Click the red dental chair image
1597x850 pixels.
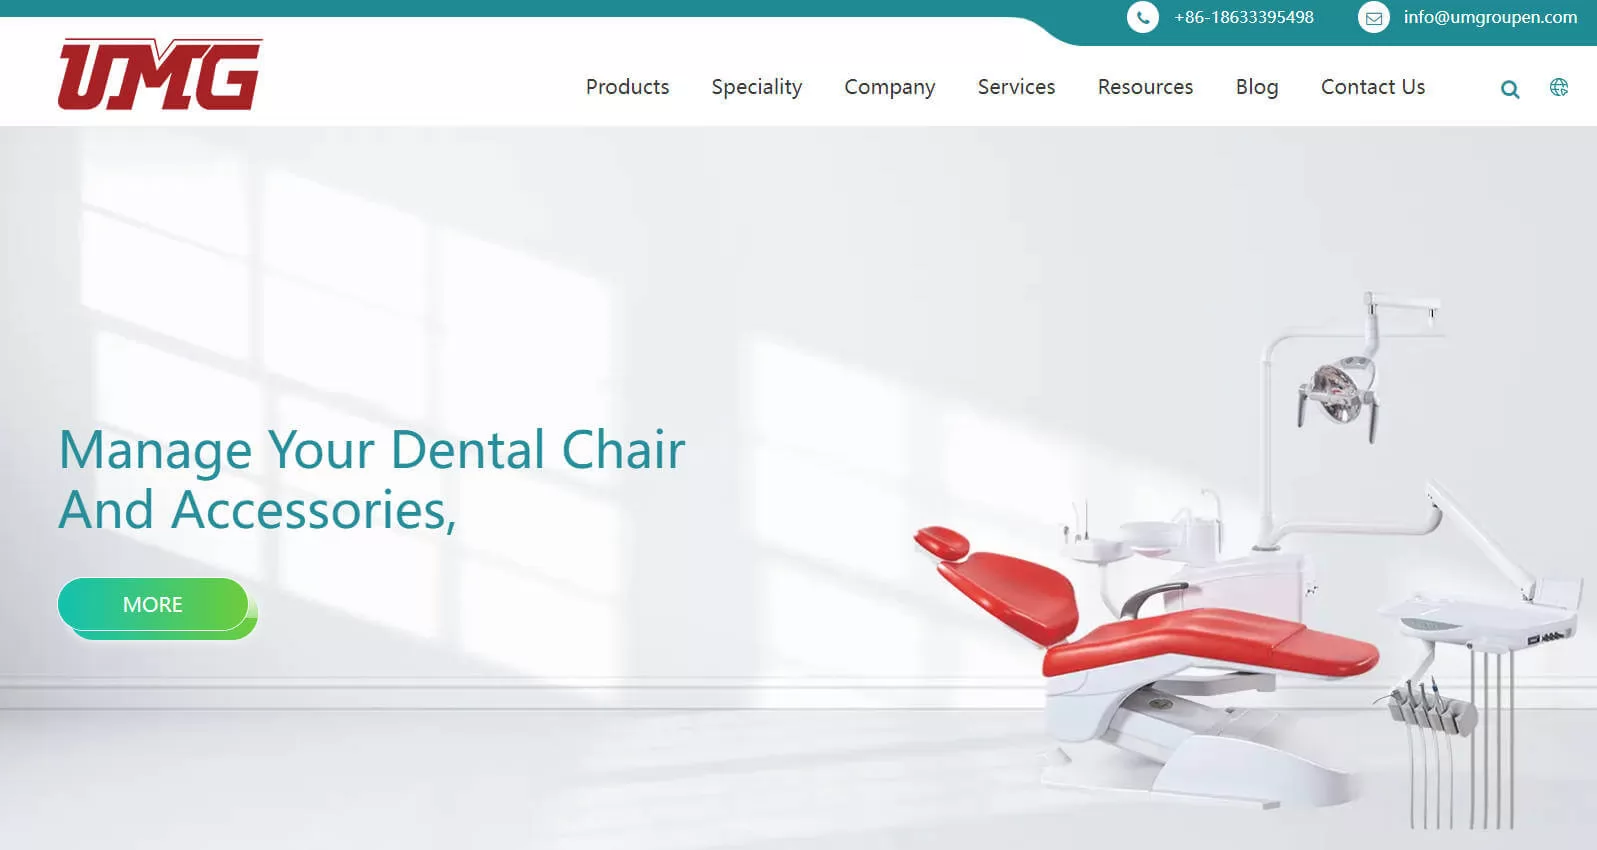(1145, 640)
